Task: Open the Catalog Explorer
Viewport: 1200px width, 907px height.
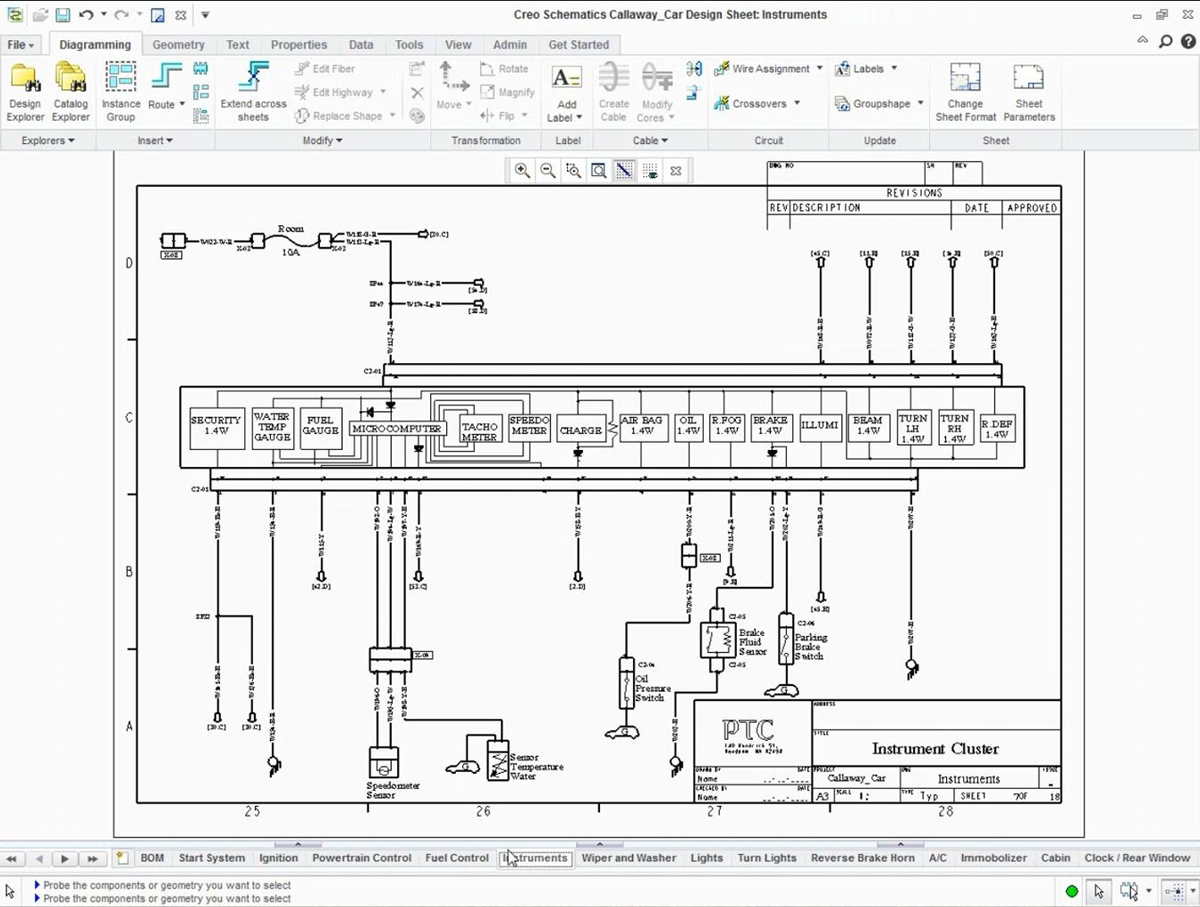Action: [71, 91]
